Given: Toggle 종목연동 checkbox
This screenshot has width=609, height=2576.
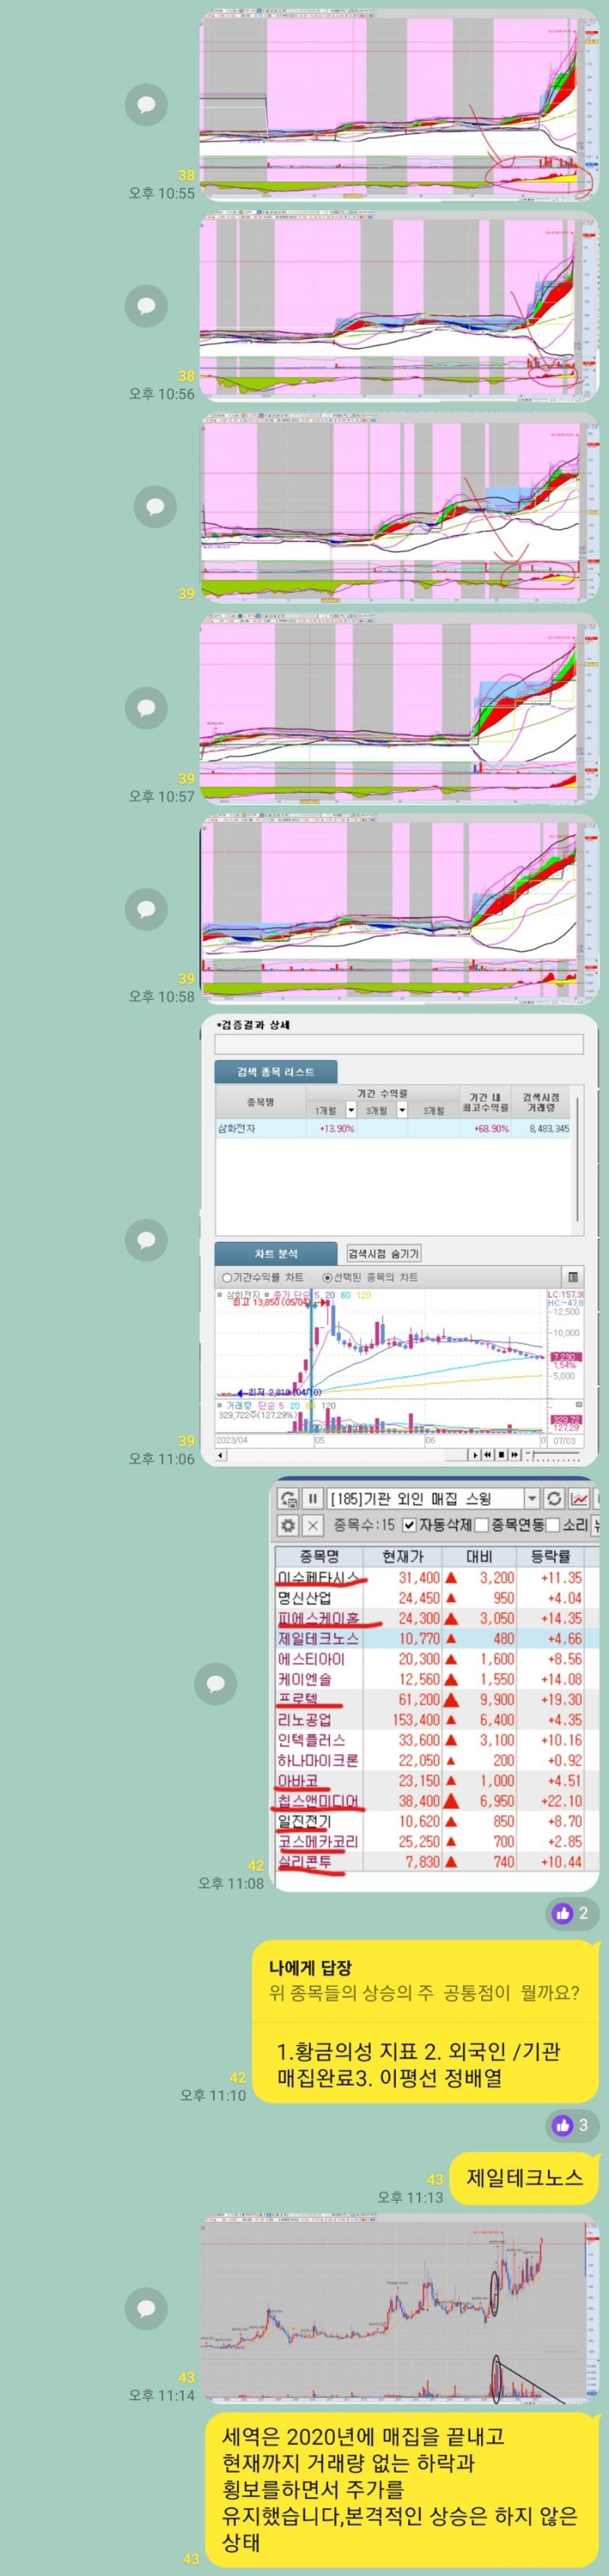Looking at the screenshot, I should point(481,1525).
